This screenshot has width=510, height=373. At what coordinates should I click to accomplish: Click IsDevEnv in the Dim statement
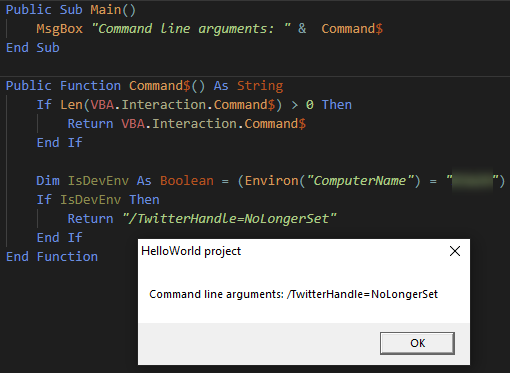[x=98, y=181]
